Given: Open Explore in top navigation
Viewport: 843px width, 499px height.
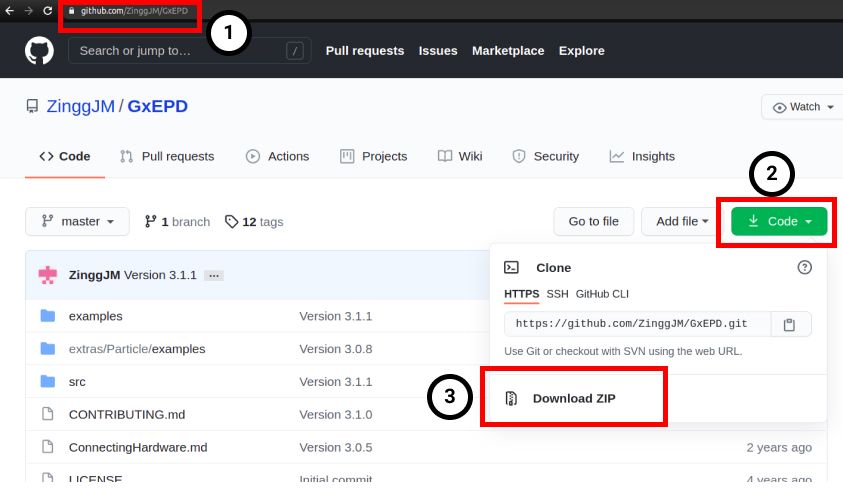Looking at the screenshot, I should (x=581, y=51).
